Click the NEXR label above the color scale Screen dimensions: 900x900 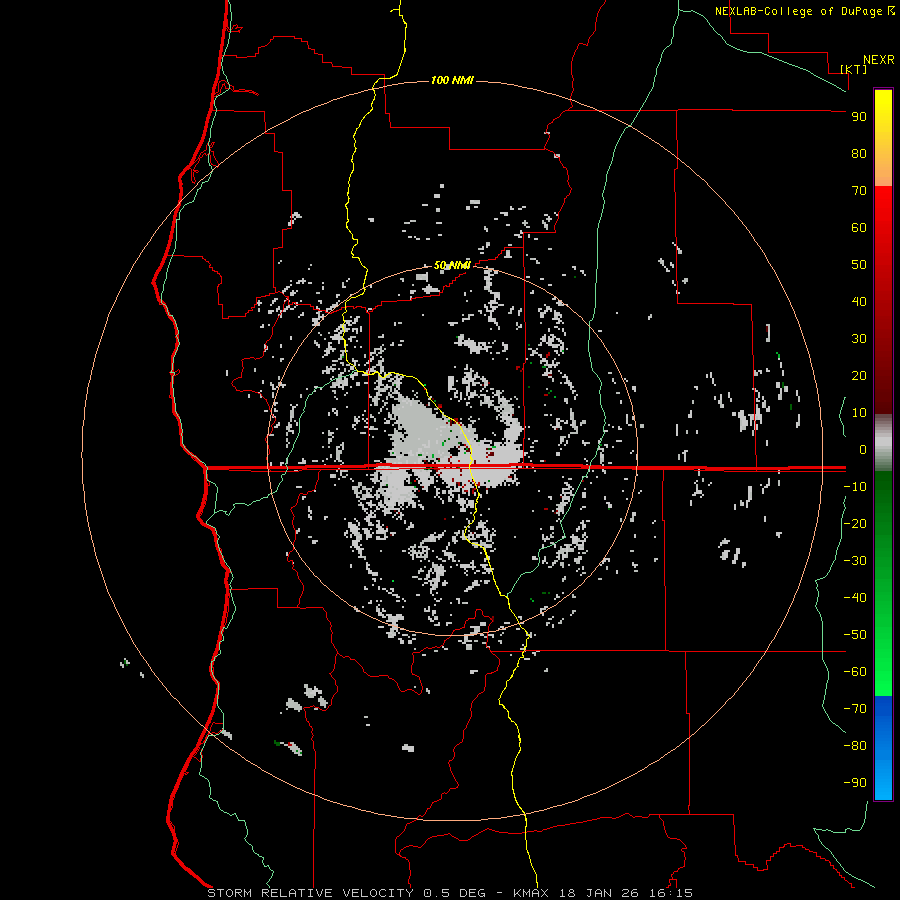pos(879,60)
